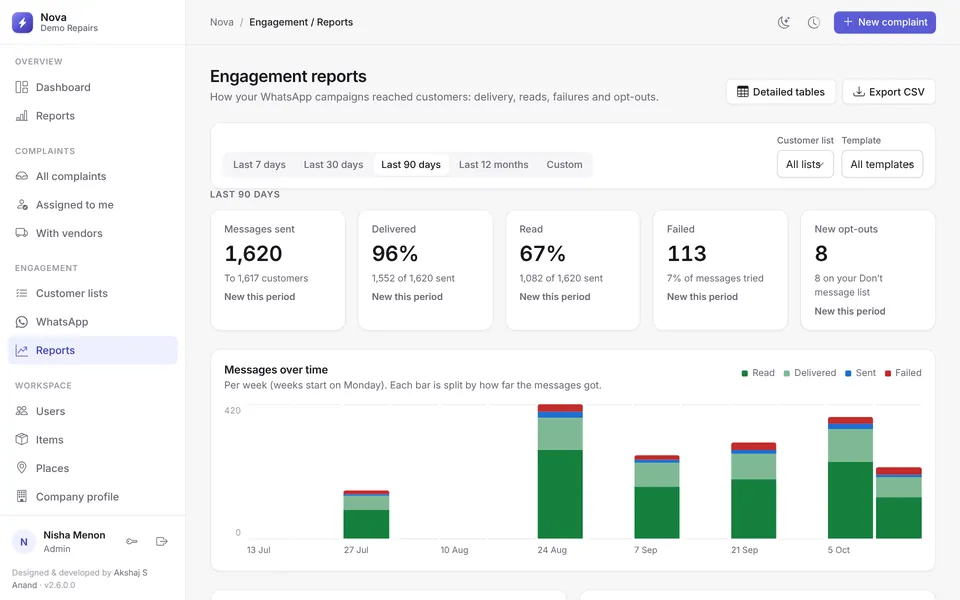This screenshot has height=600, width=960.
Task: Click the N avatar for Nisha Menon
Action: [24, 542]
